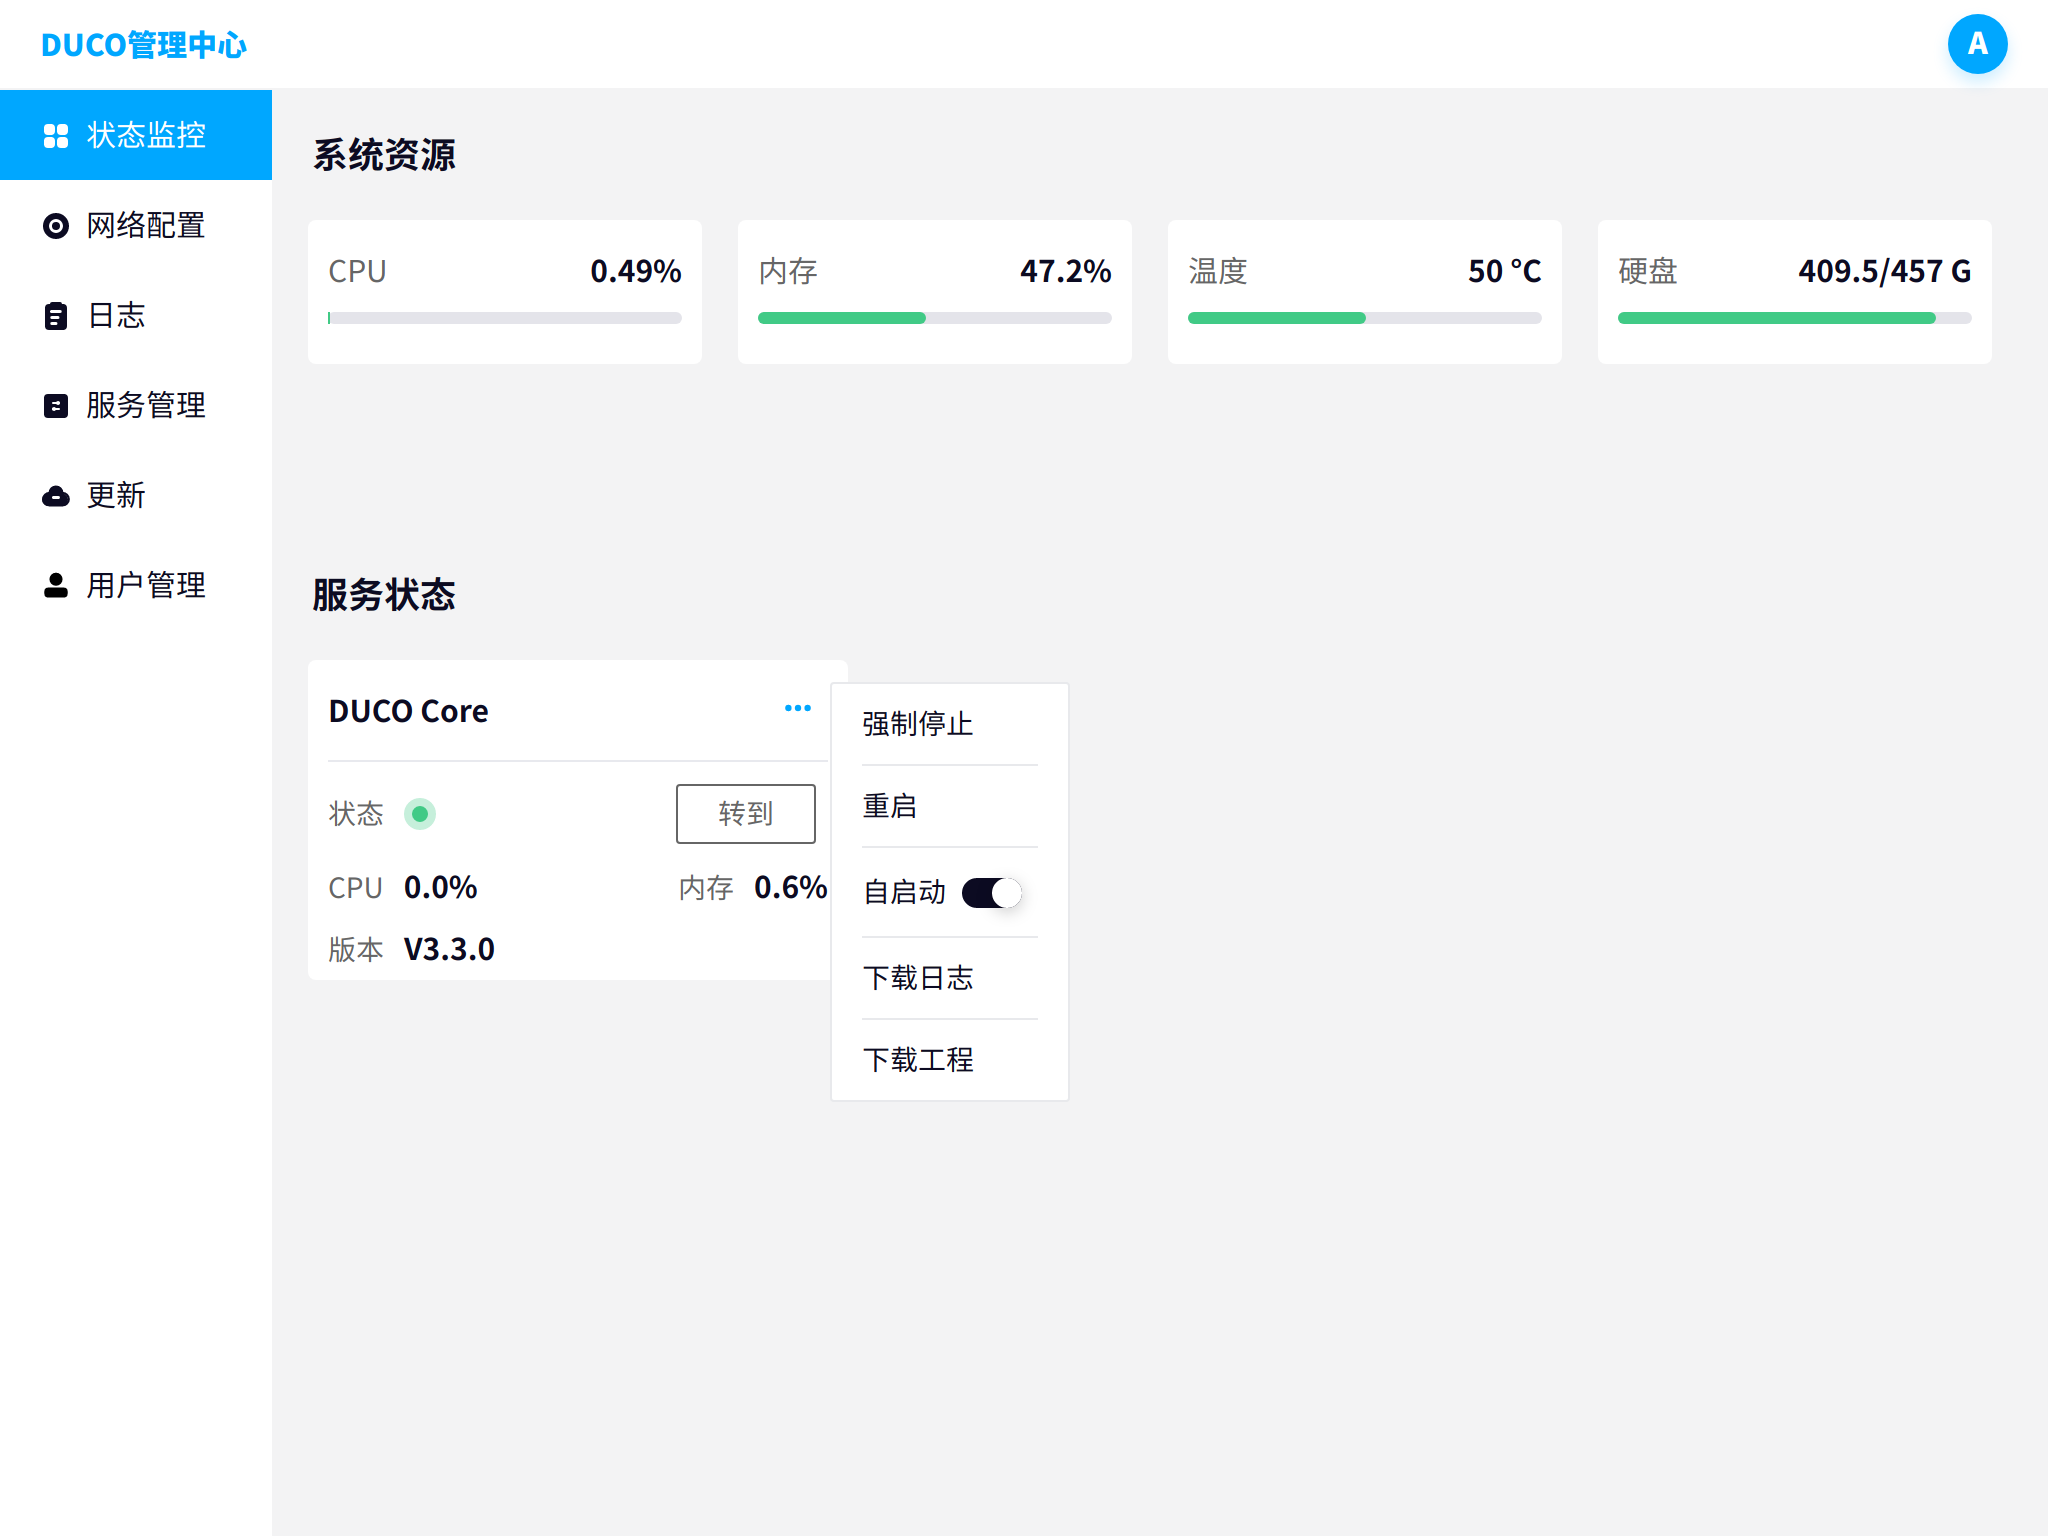Select 重启 from the context menu
The width and height of the screenshot is (2048, 1536).
pyautogui.click(x=890, y=806)
